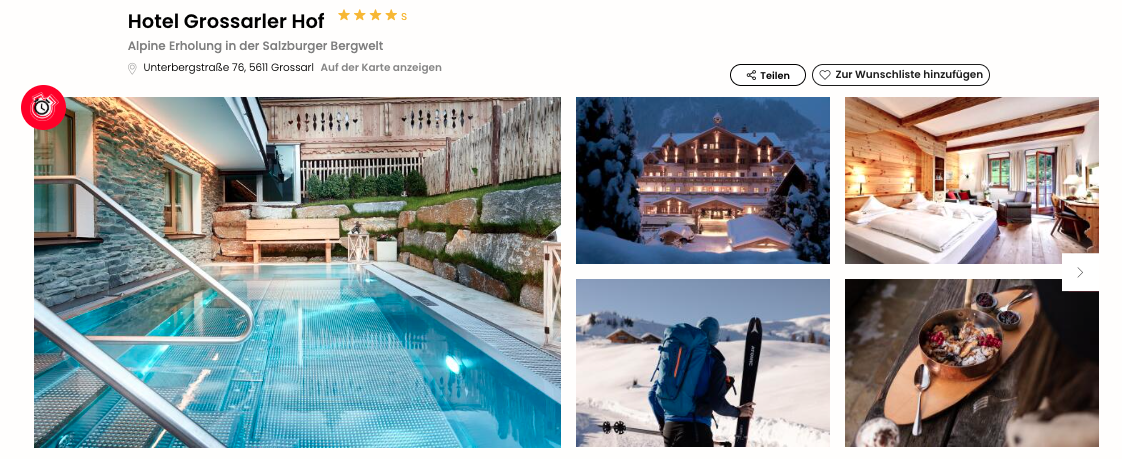Click the superior 's' marker after the stars
This screenshot has height=459, width=1122.
(x=404, y=16)
